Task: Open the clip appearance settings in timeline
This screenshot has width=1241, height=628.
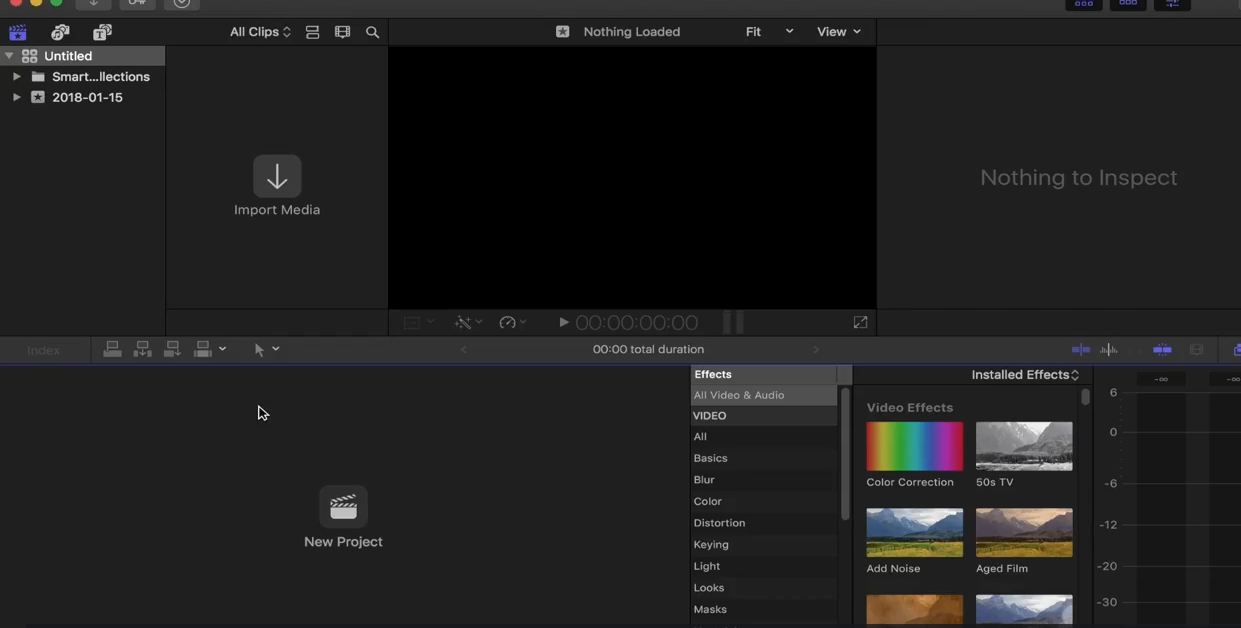Action: coord(1196,349)
